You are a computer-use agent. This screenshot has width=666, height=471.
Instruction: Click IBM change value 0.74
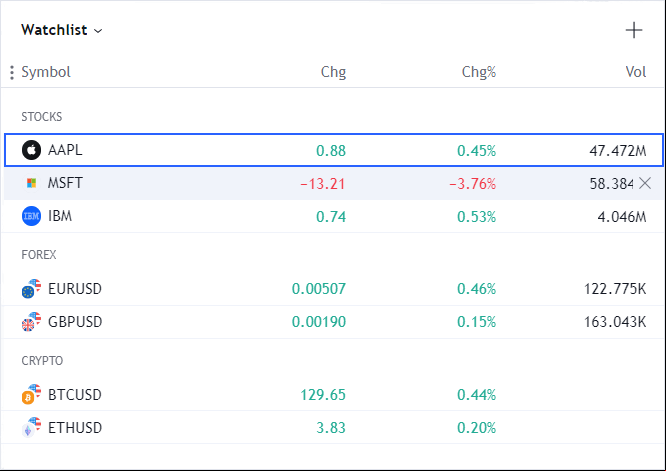[x=331, y=217]
